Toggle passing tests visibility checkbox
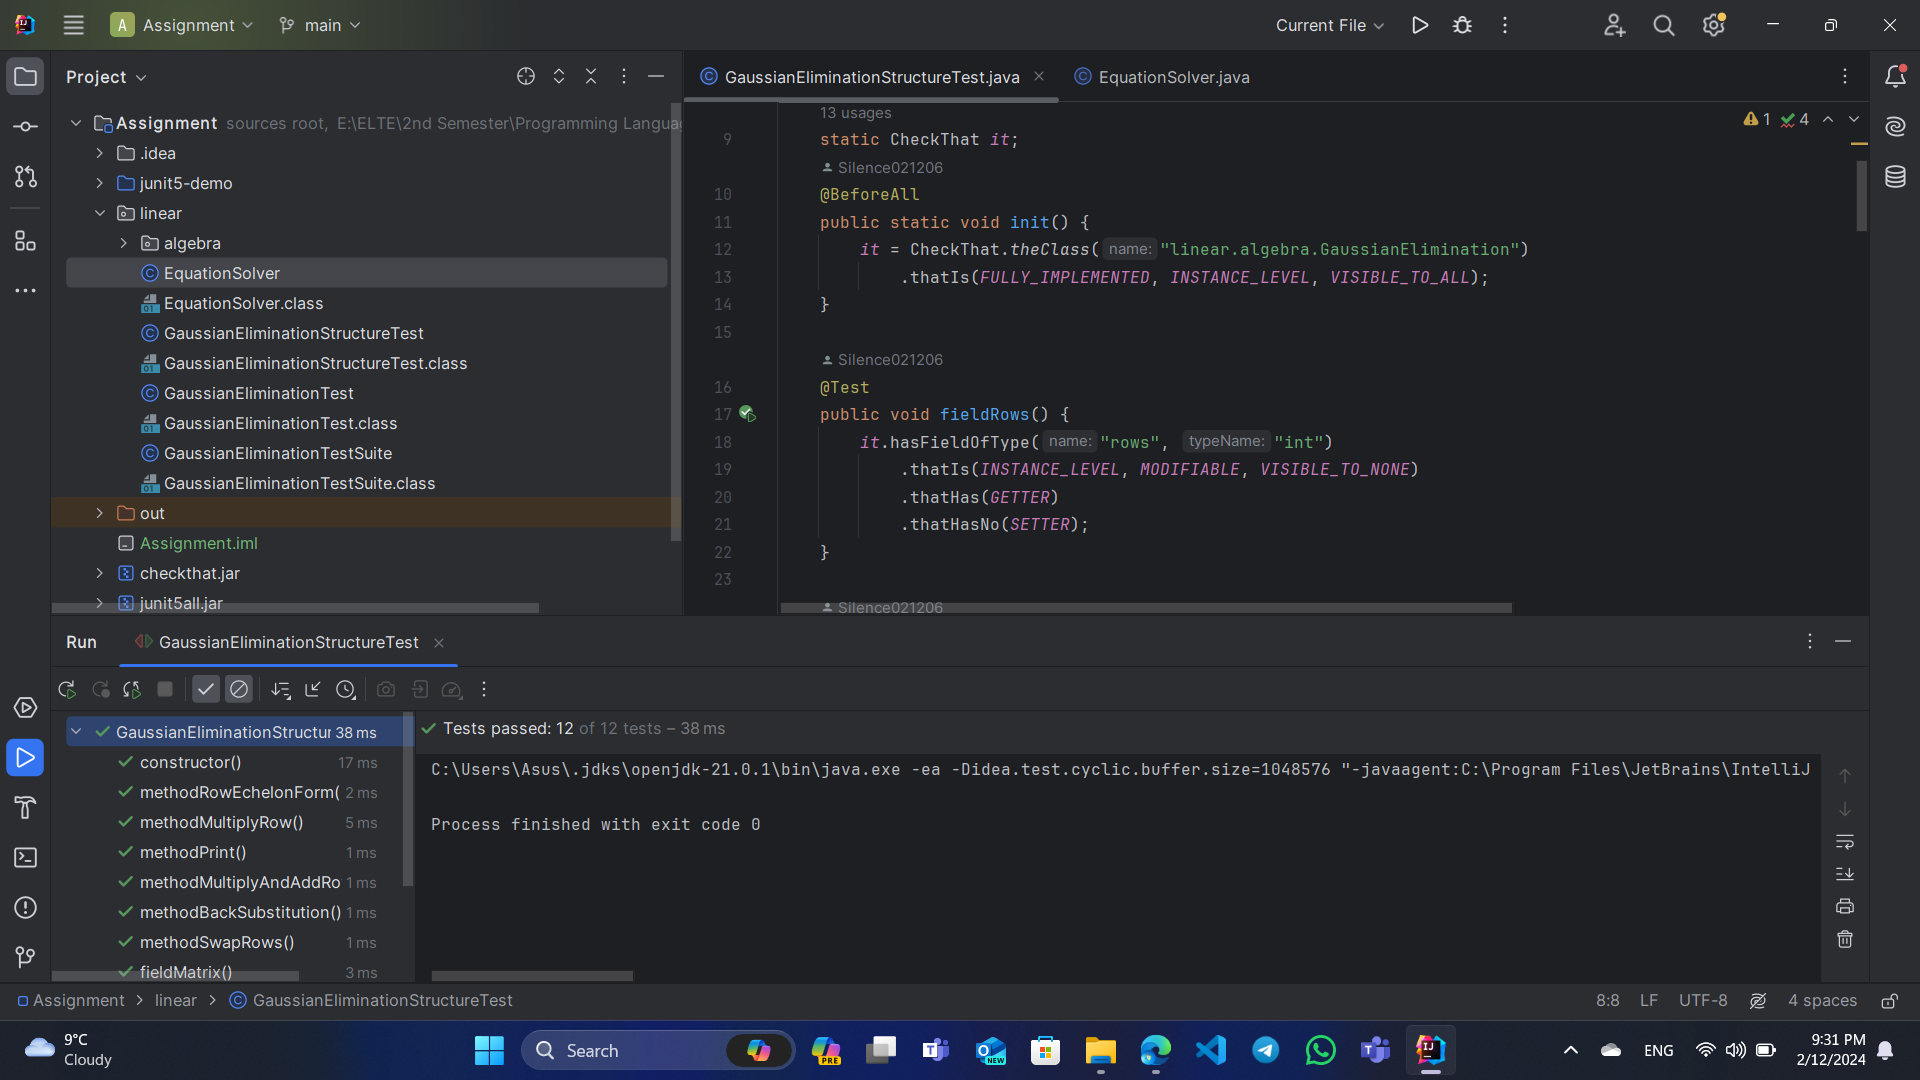This screenshot has width=1920, height=1080. pos(206,690)
